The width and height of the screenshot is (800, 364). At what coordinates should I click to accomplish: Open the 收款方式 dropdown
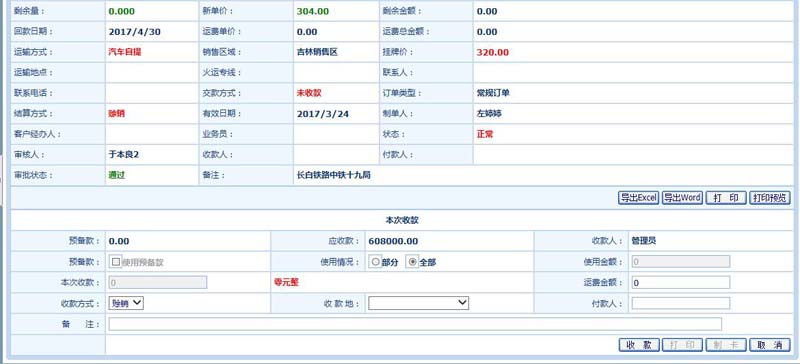pos(126,303)
